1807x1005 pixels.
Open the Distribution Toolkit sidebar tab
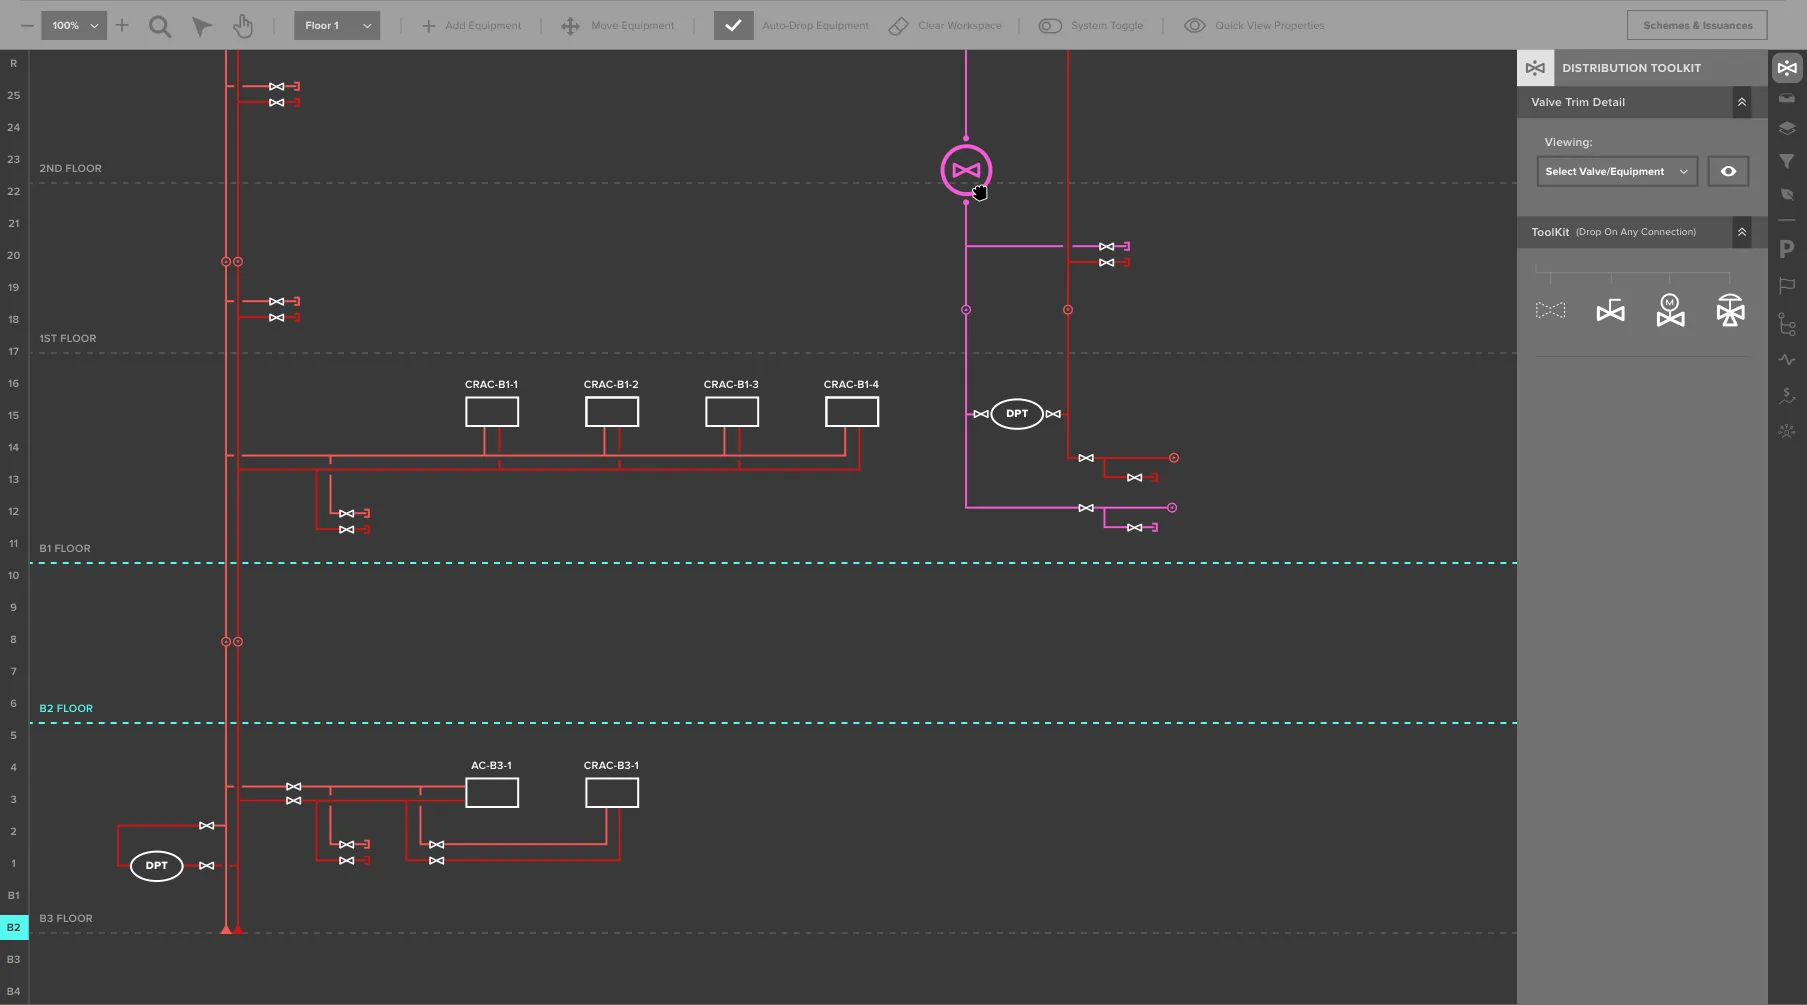click(1787, 68)
